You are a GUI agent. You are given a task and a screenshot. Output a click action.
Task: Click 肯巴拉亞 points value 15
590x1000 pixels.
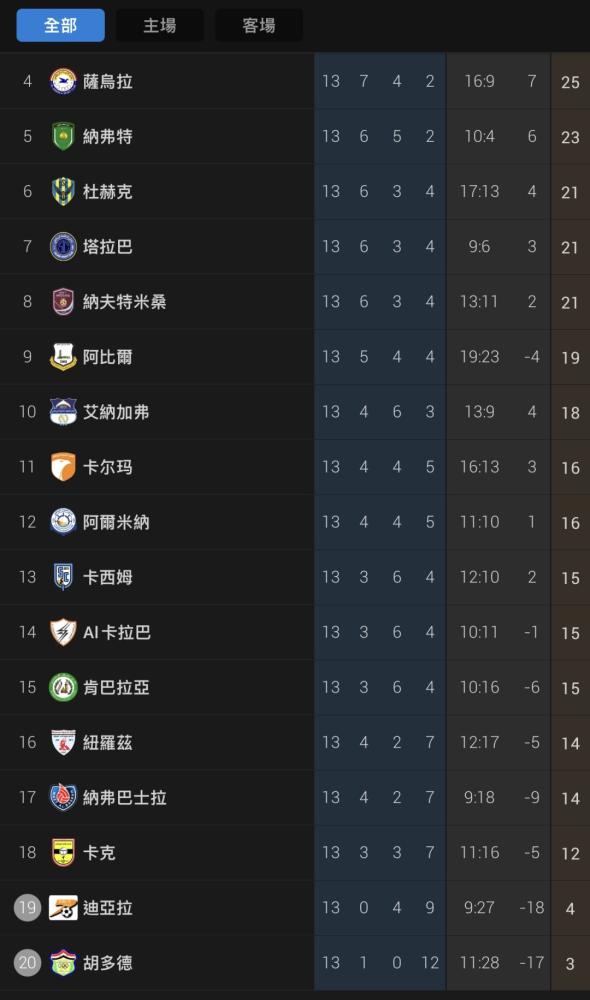tap(570, 688)
